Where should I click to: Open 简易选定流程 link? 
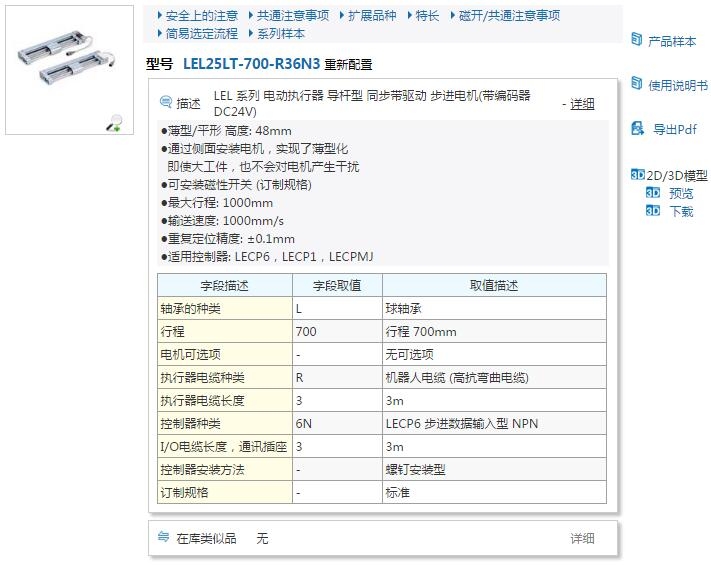pyautogui.click(x=201, y=33)
